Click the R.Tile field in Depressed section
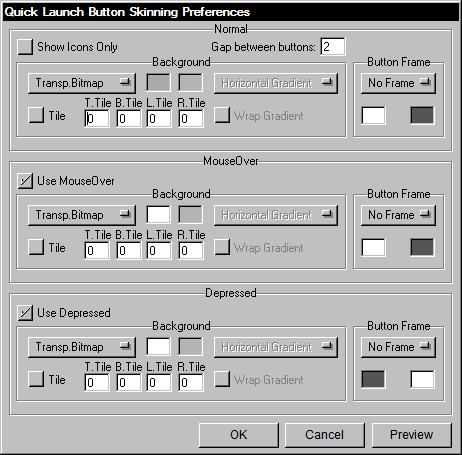Viewport: 462px width, 455px height. click(x=191, y=383)
